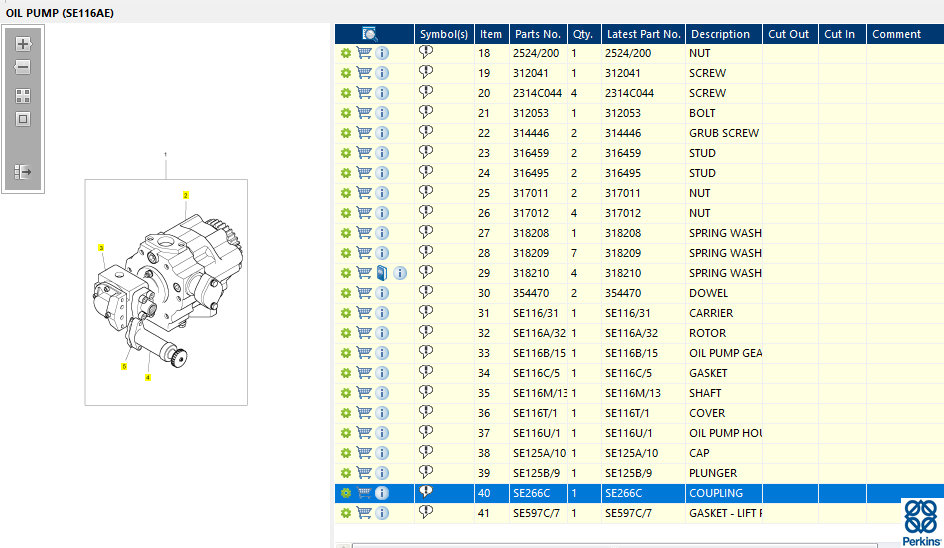This screenshot has width=944, height=548.
Task: Add item 41 GASKET to cart
Action: pyautogui.click(x=364, y=513)
